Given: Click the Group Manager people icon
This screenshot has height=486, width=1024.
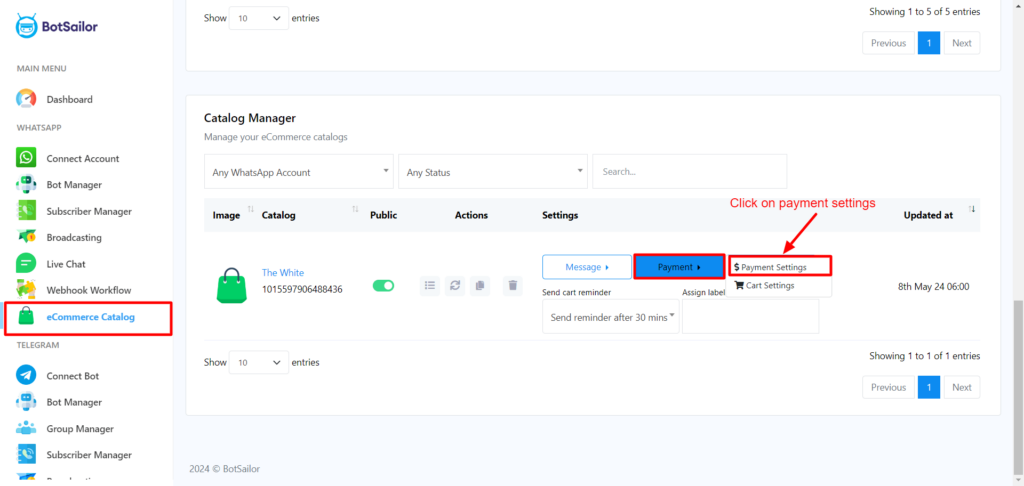Looking at the screenshot, I should tap(26, 429).
